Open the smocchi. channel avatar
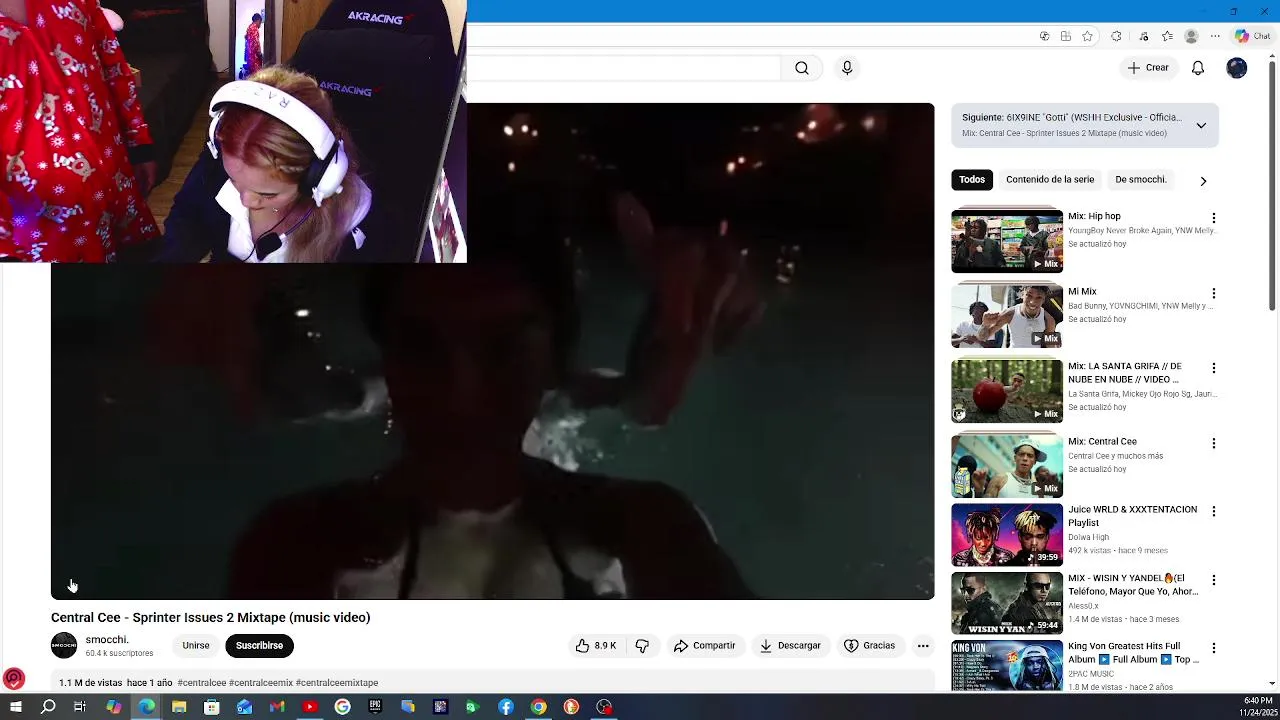The image size is (1280, 720). tap(64, 646)
